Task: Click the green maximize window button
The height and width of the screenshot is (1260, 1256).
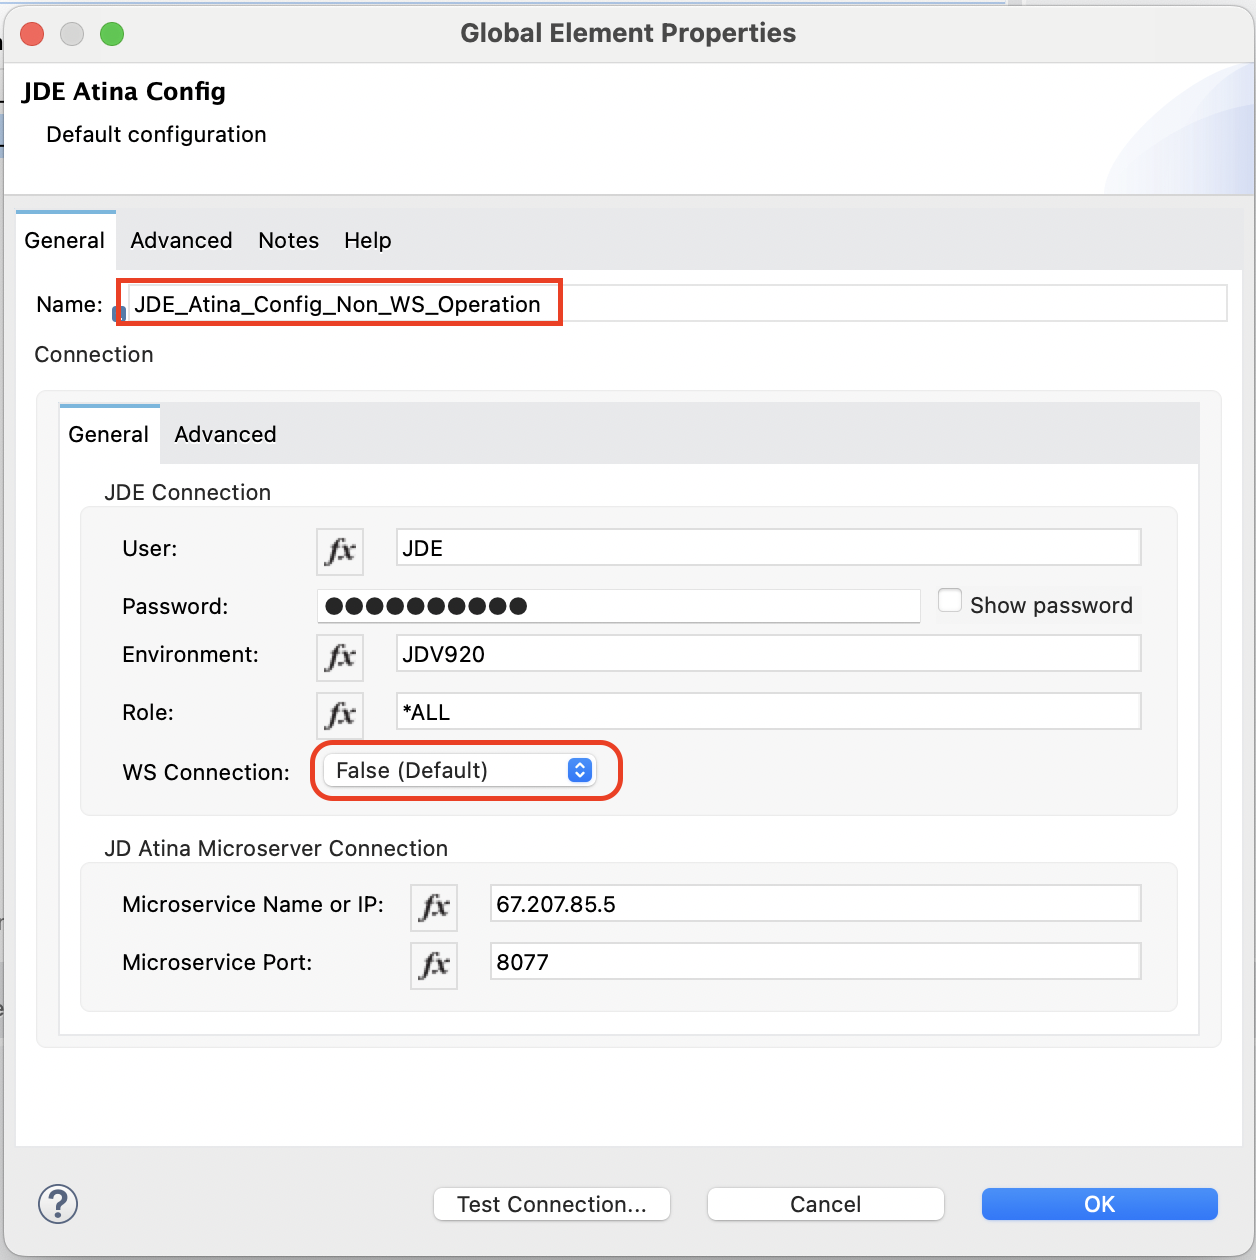Action: [112, 34]
